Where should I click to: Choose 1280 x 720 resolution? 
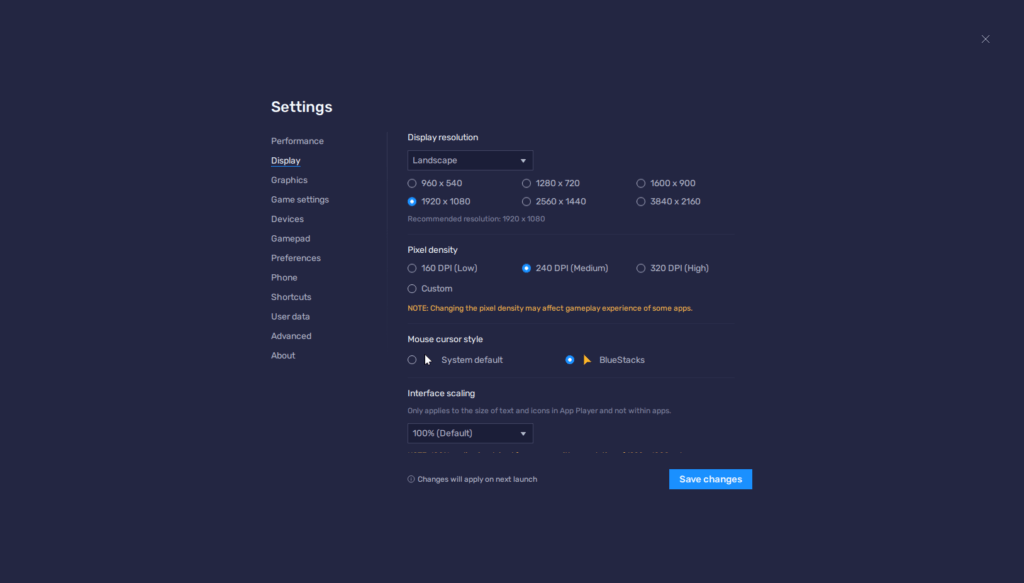526,183
